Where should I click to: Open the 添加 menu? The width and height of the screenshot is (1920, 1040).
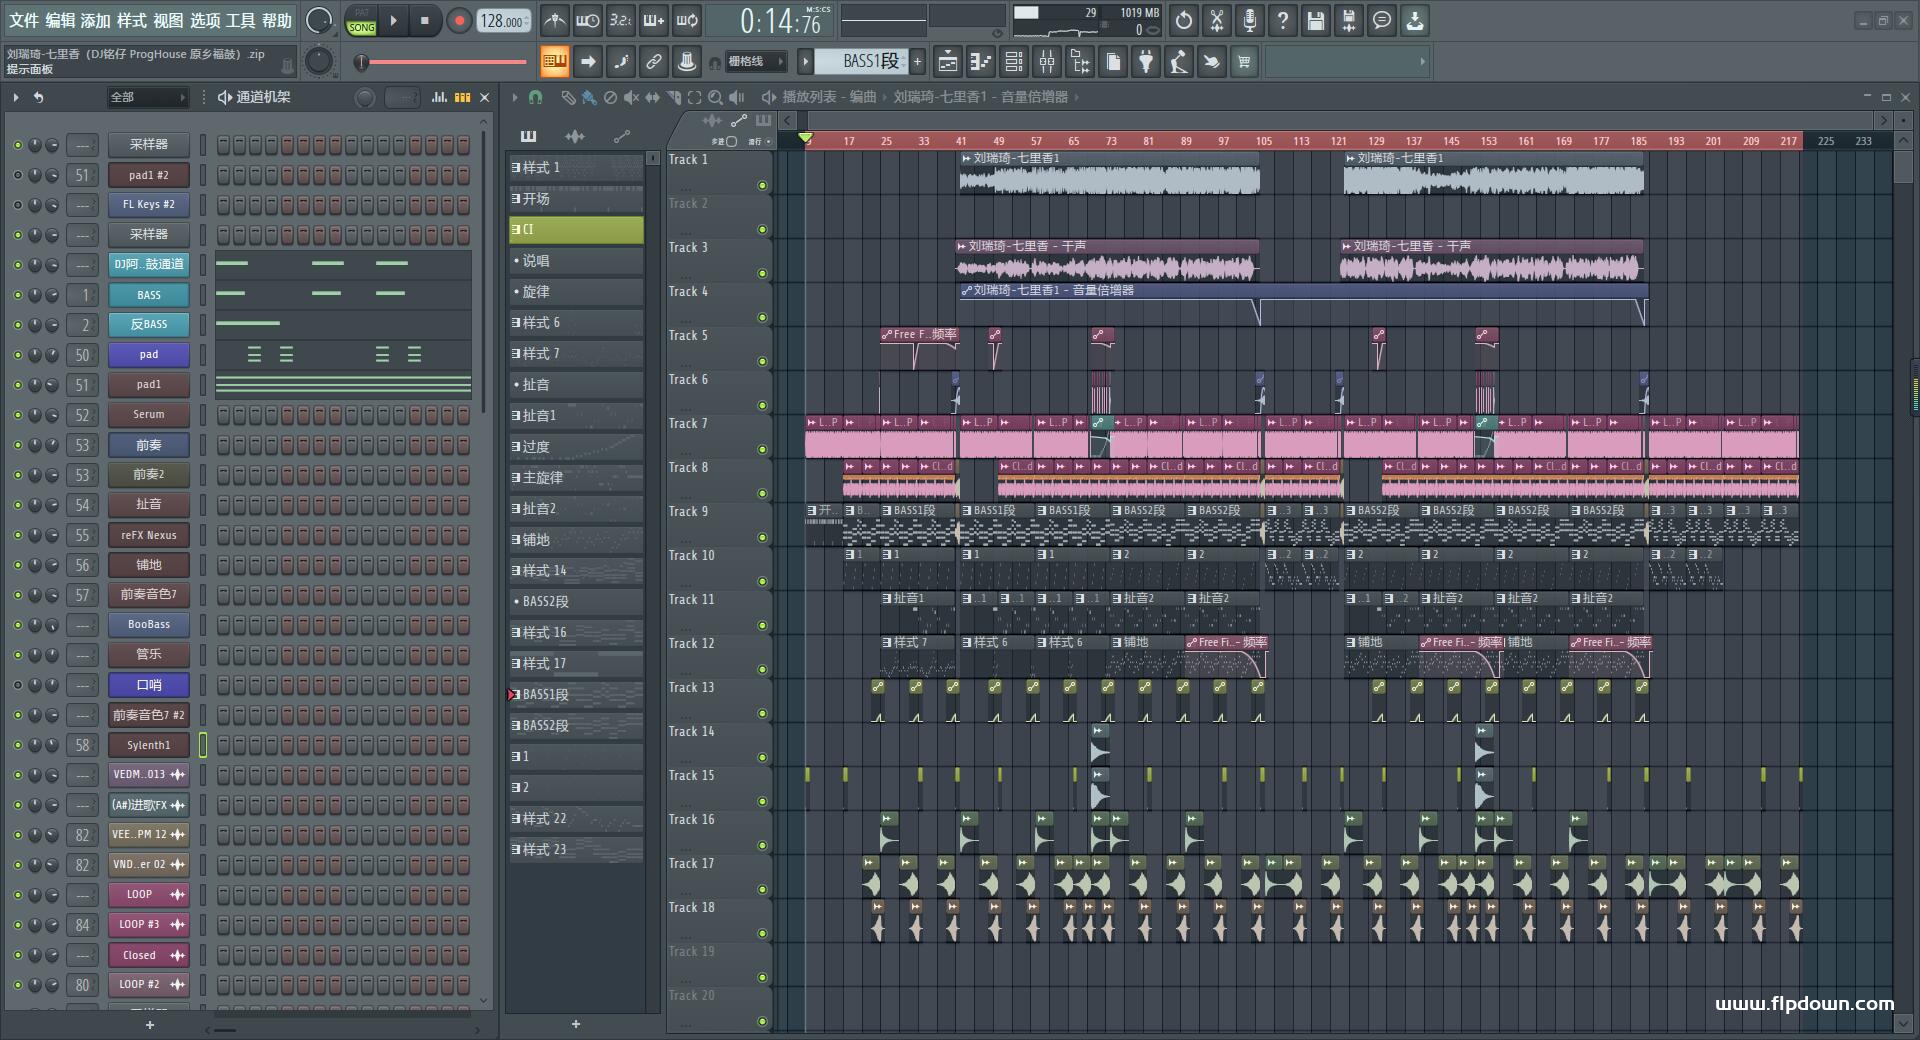tap(96, 20)
